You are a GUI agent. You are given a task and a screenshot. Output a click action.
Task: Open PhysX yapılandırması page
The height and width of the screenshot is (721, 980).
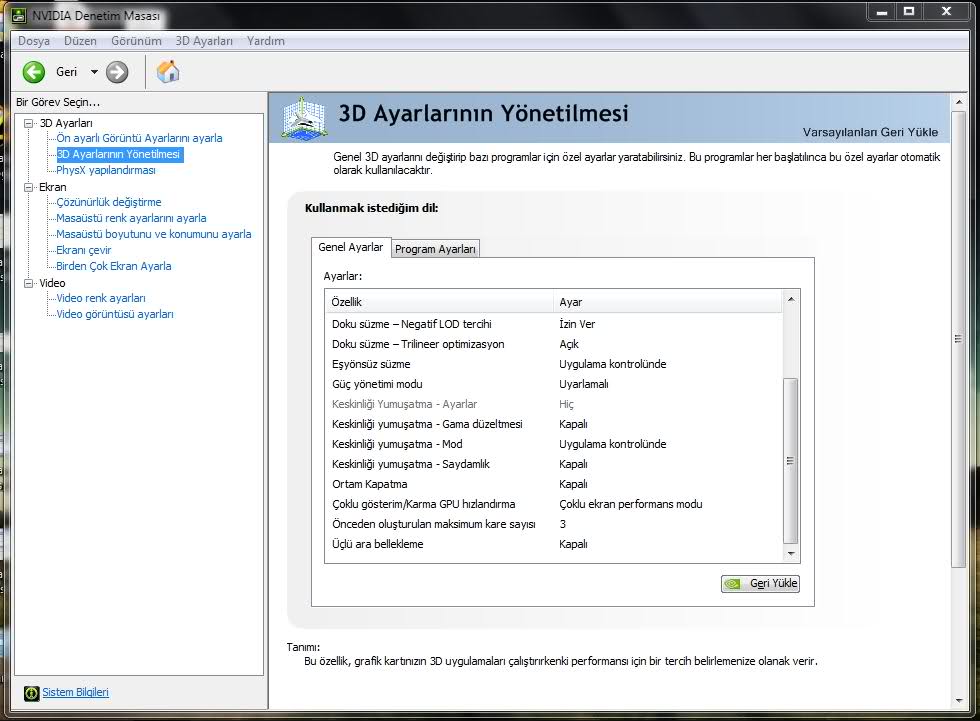pos(106,170)
